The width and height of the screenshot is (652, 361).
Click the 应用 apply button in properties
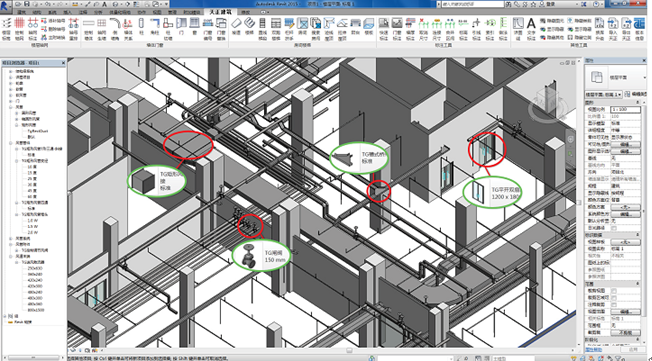point(632,350)
